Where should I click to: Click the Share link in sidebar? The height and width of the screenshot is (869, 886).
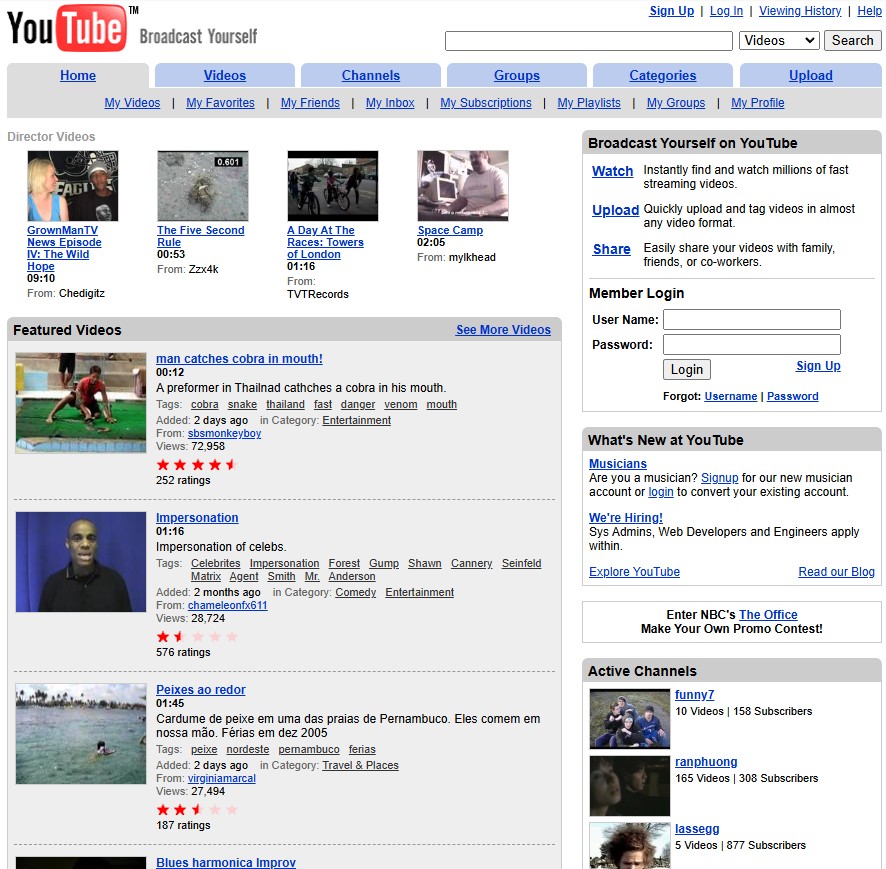[611, 249]
